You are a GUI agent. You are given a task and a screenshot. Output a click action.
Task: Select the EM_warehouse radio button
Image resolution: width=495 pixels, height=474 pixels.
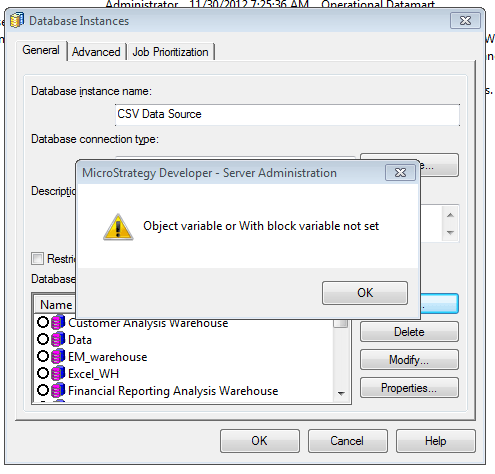coord(43,356)
